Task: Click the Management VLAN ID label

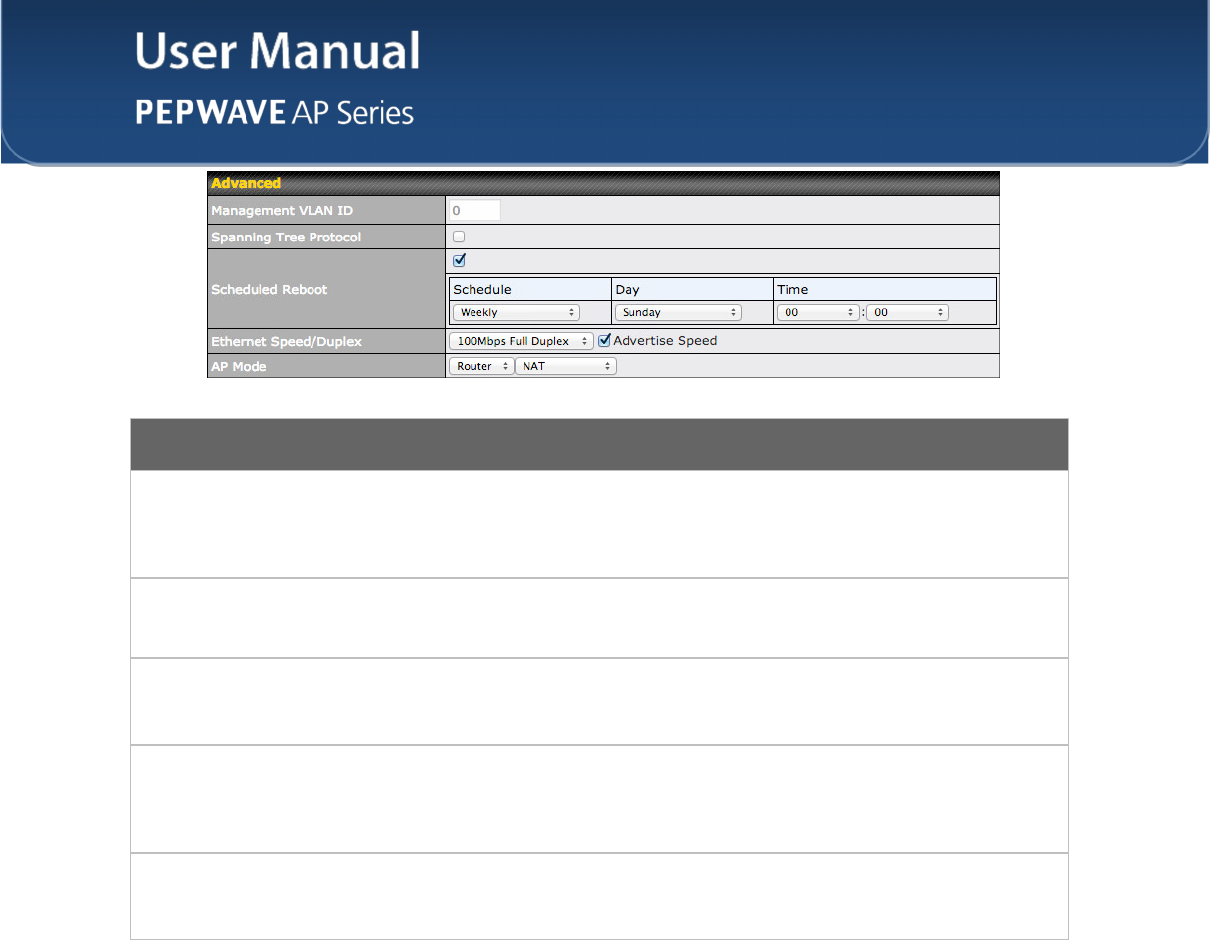Action: pyautogui.click(x=282, y=210)
